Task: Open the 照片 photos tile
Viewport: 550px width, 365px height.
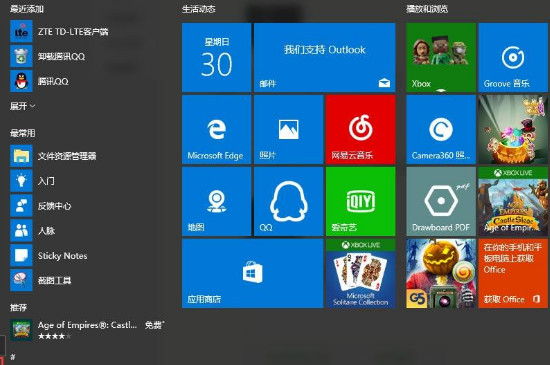Action: [288, 129]
